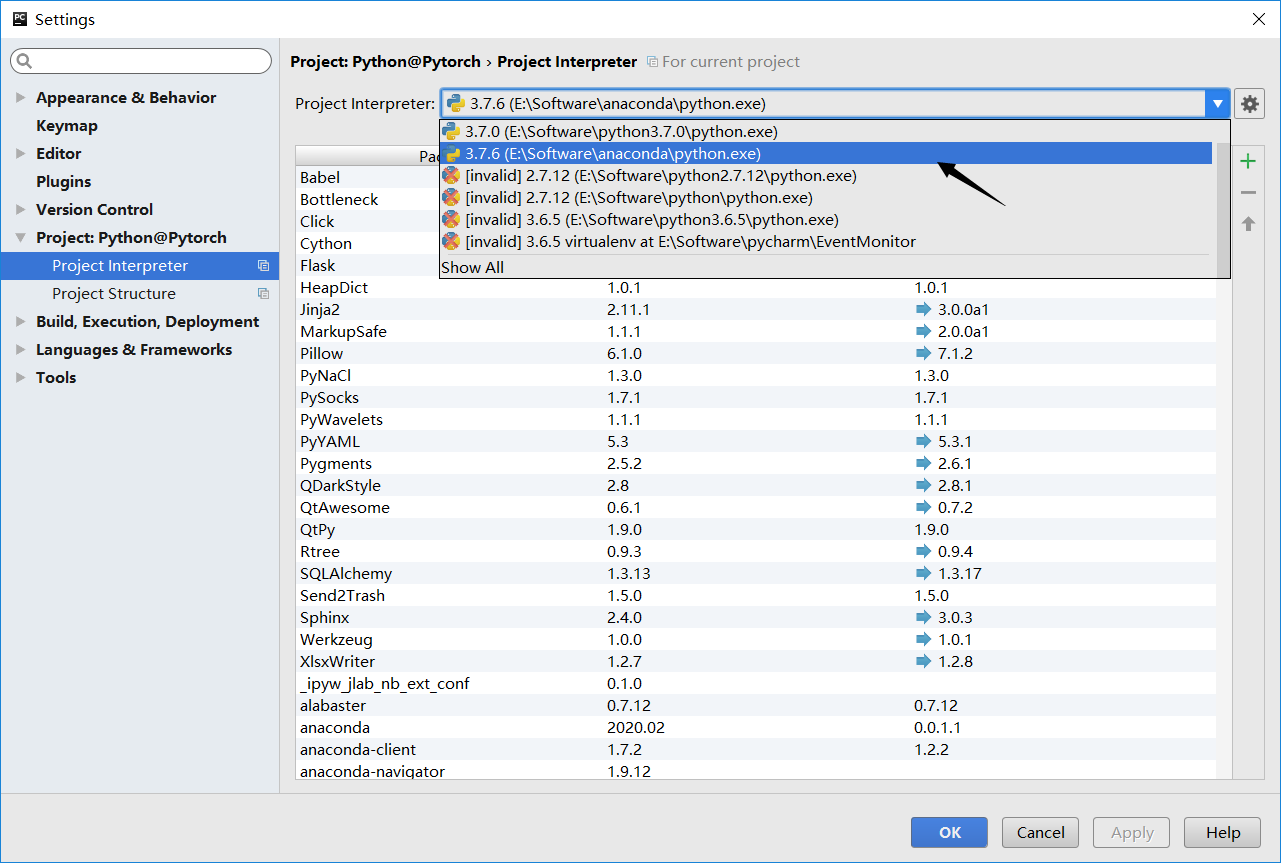The height and width of the screenshot is (863, 1281).
Task: Click the minus icon to uninstall a package
Action: click(x=1247, y=192)
